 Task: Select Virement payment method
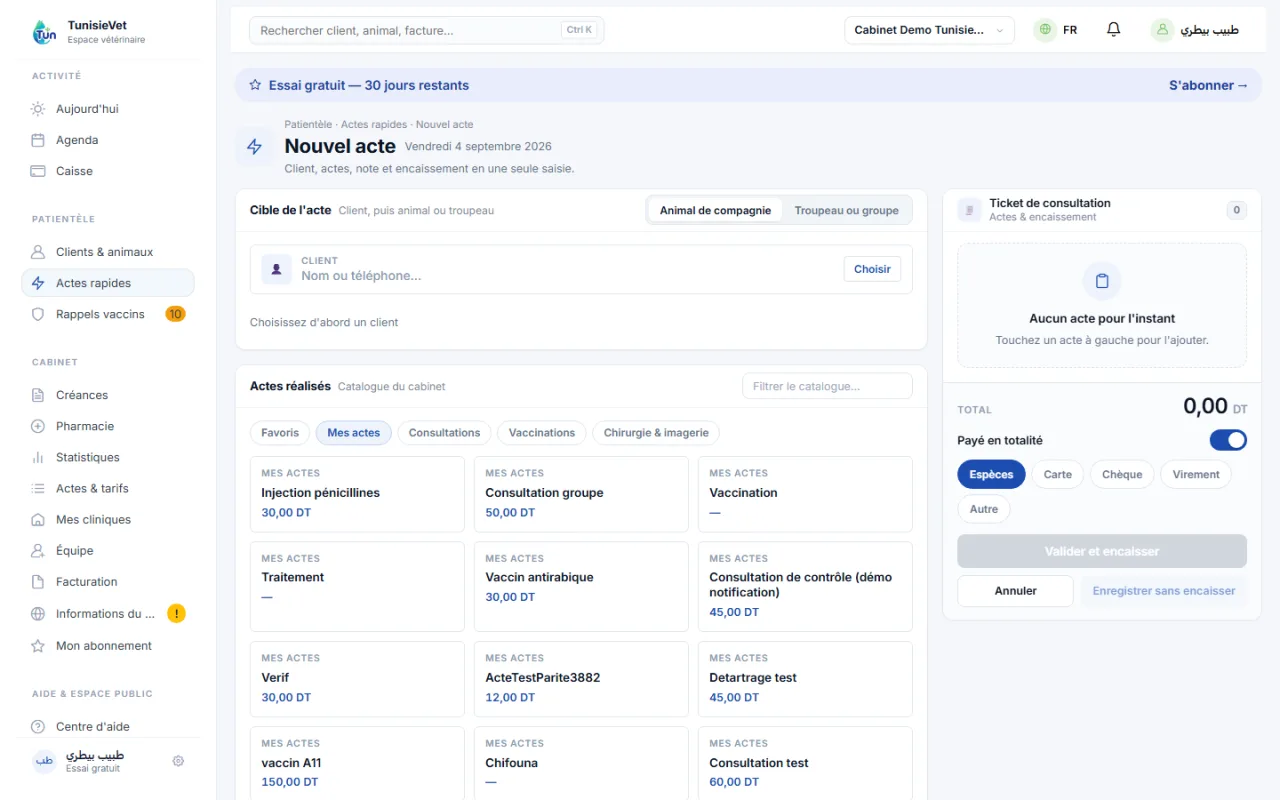tap(1196, 475)
